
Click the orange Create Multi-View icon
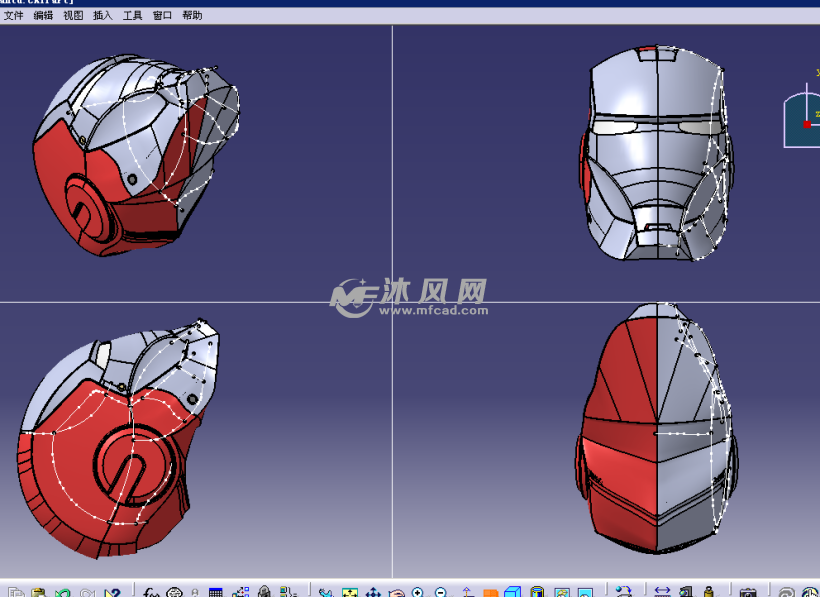491,592
